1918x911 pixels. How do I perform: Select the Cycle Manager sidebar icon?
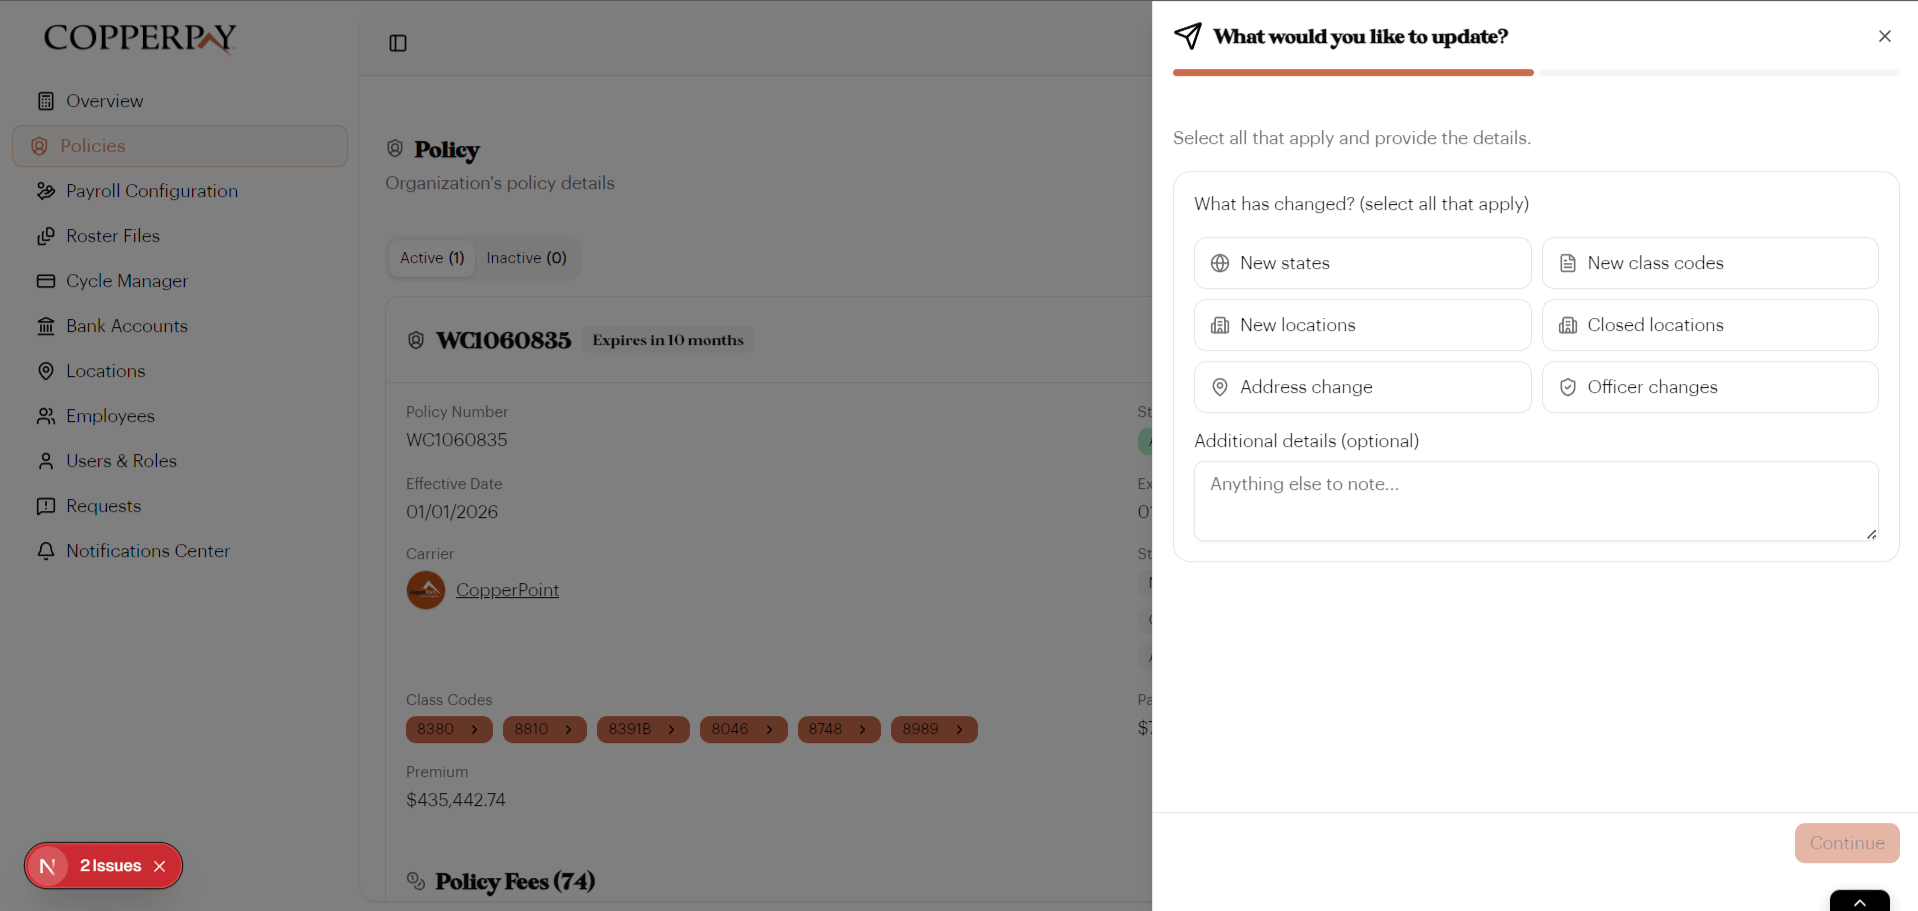click(x=46, y=281)
